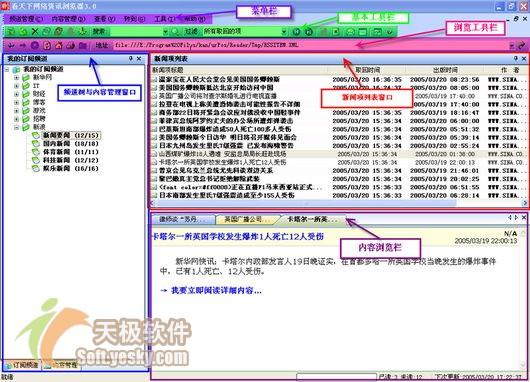This screenshot has height=382, width=530.
Task: Select news row 商务部22日将开紧急会议
Action: pos(339,113)
